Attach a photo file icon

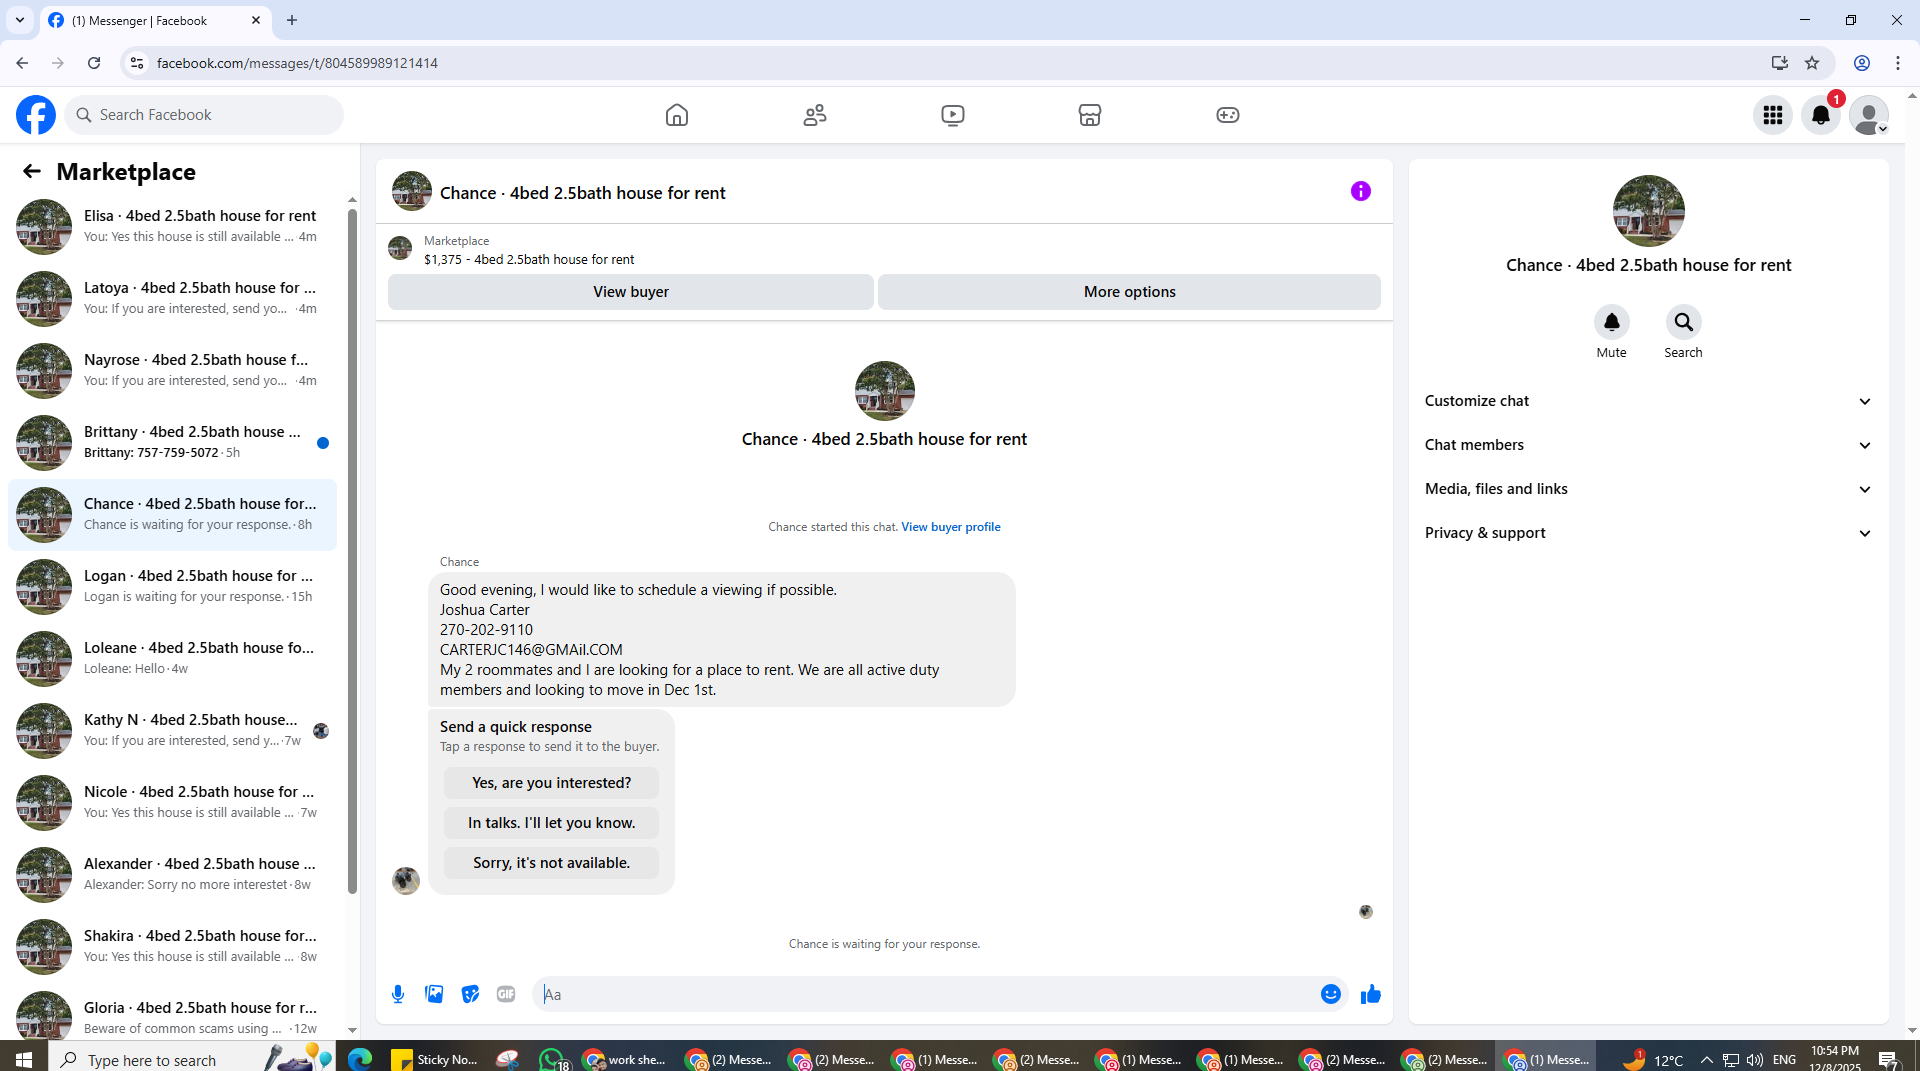[x=434, y=994]
